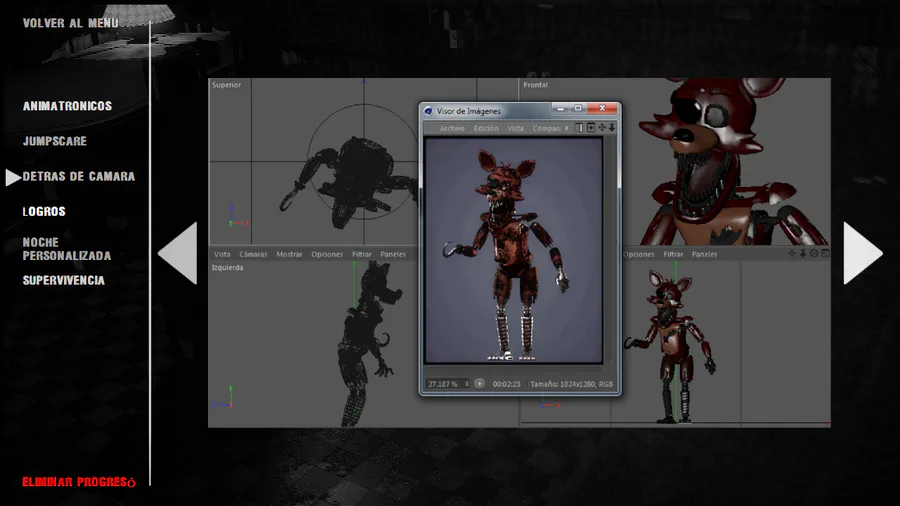Click the Izquierda viewport label

pyautogui.click(x=227, y=267)
